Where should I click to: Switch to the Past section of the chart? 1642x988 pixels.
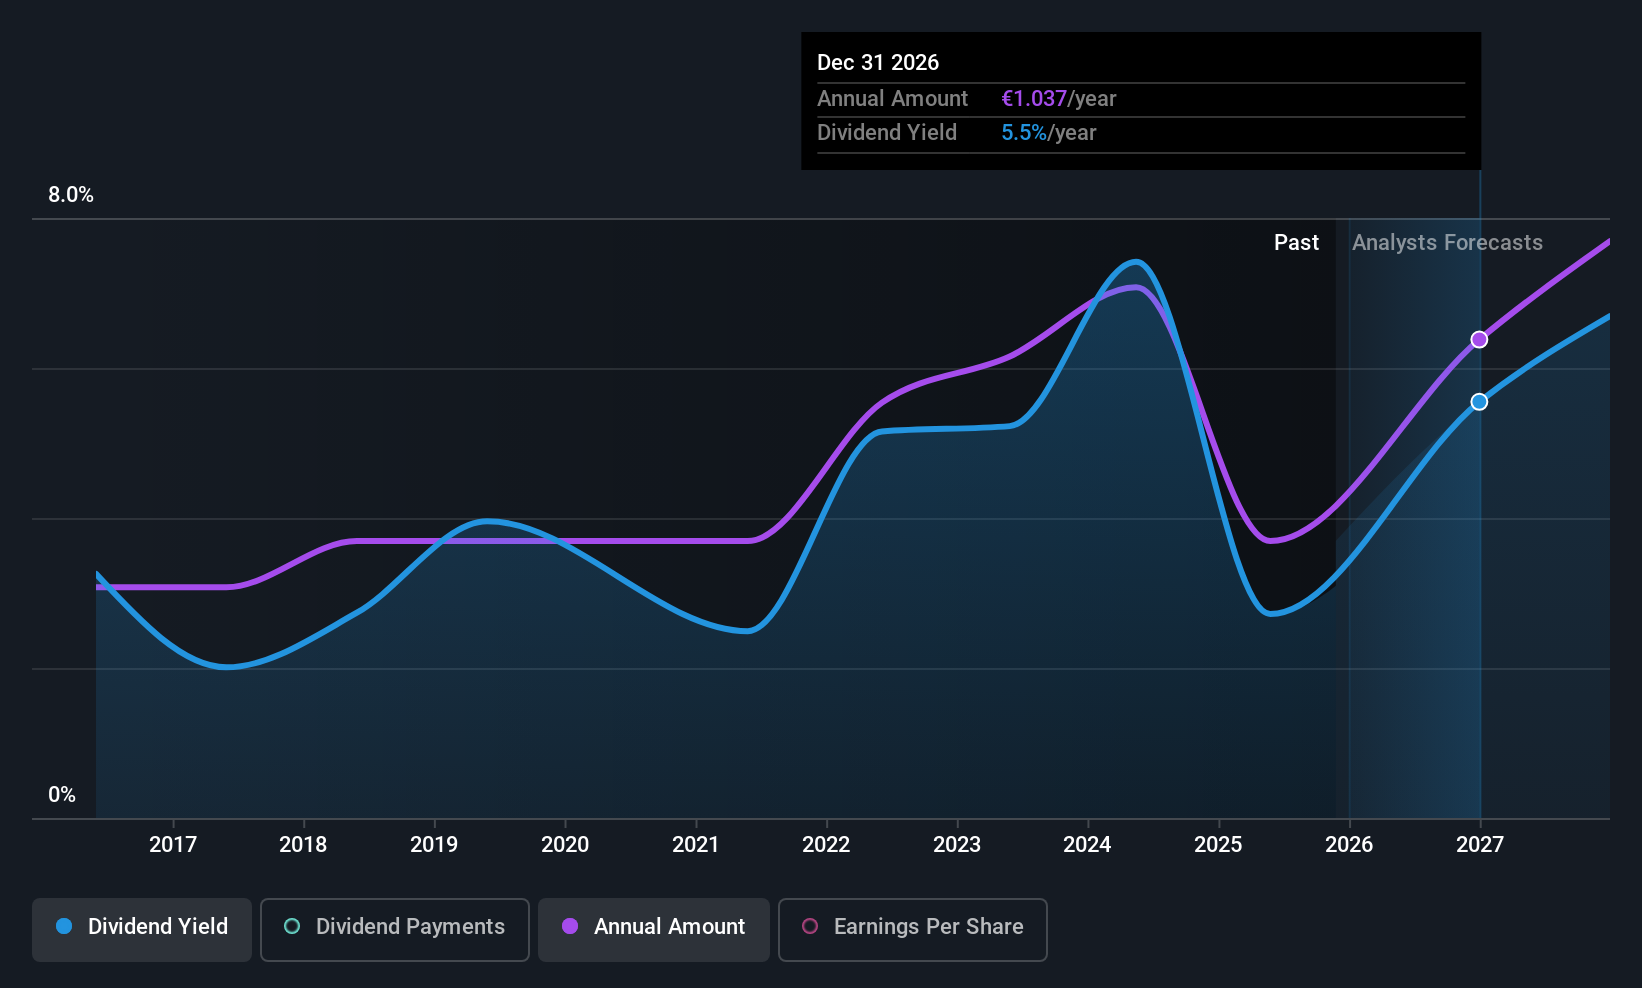click(x=1296, y=242)
